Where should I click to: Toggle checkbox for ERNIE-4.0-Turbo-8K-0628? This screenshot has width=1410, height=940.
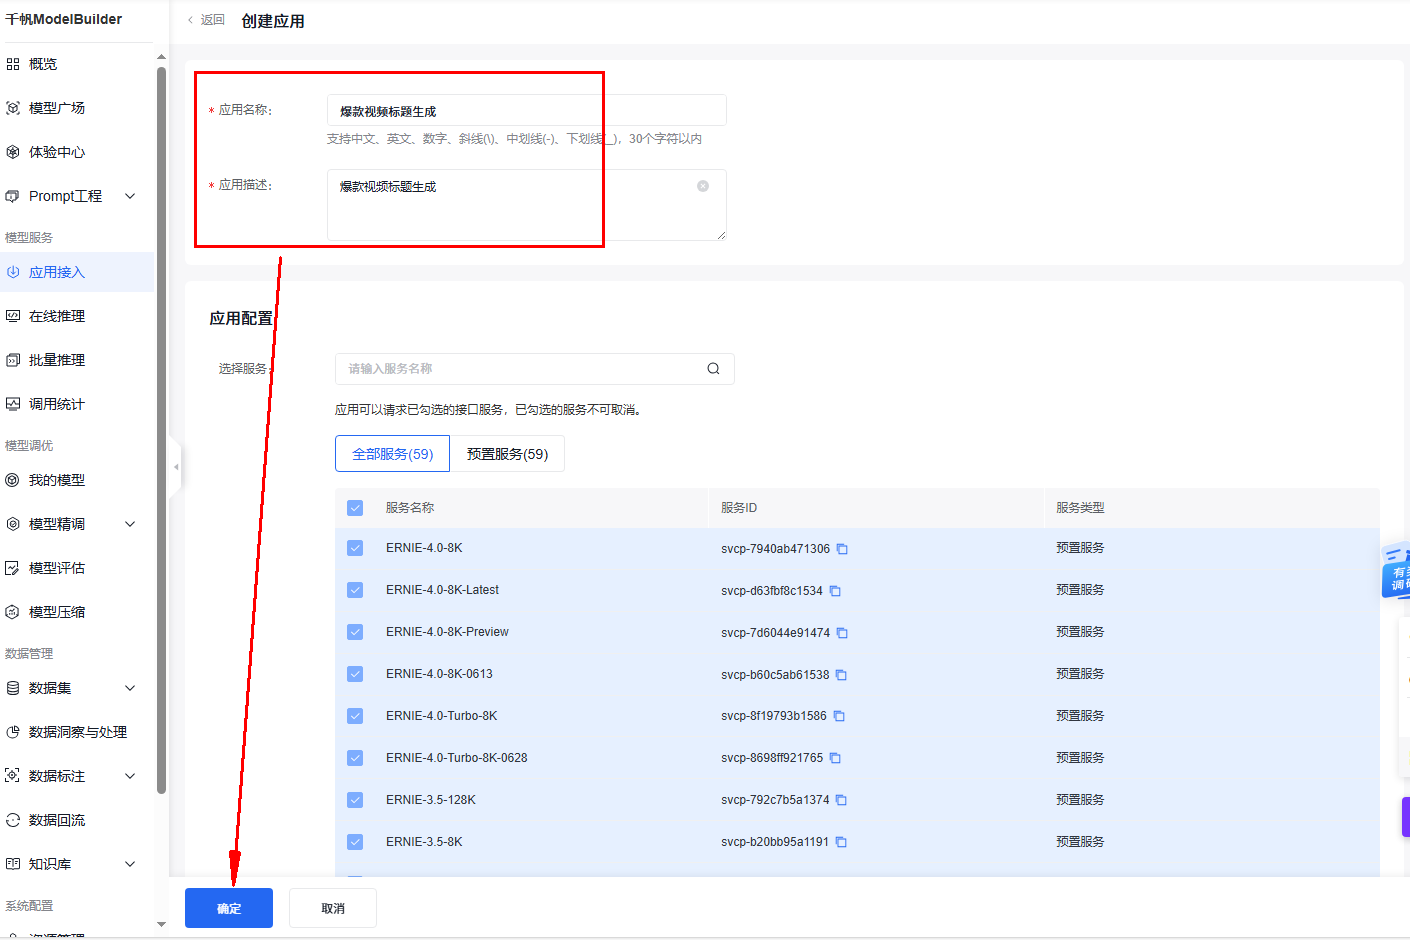[x=355, y=758]
